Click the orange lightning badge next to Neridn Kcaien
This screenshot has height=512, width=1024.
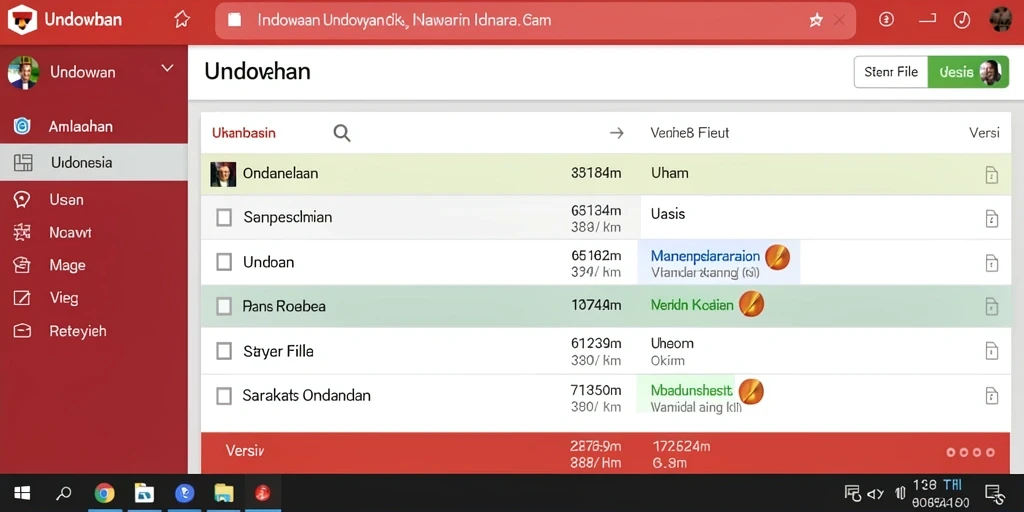click(x=751, y=304)
